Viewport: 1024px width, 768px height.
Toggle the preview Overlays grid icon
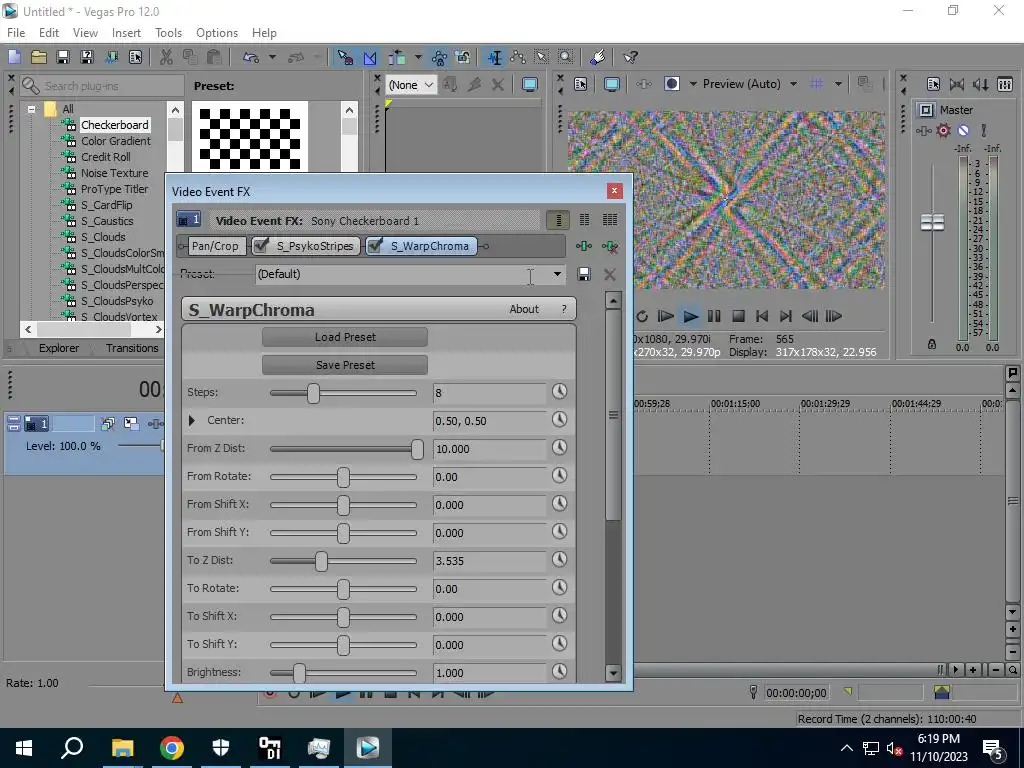click(816, 84)
